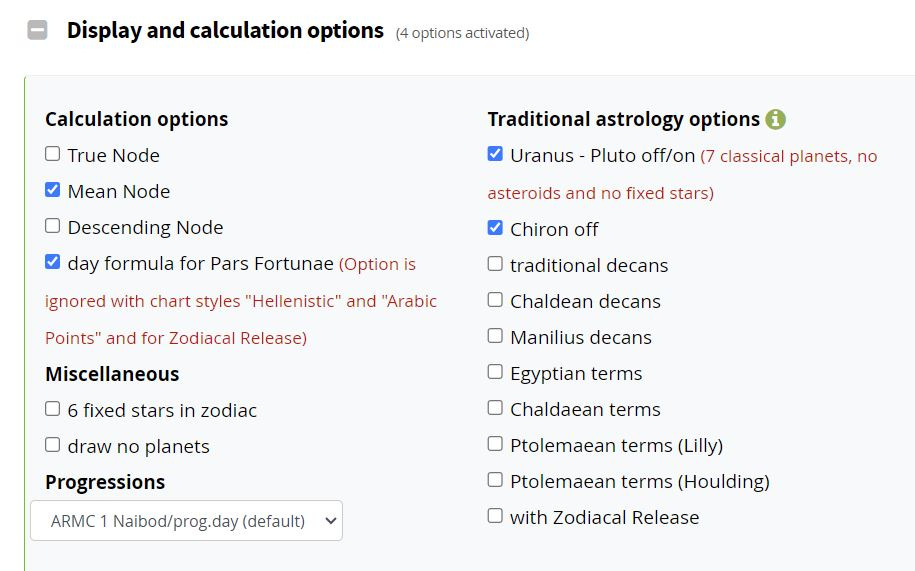Check the Egyptian terms option
Screen dimensions: 915x571
click(x=495, y=372)
